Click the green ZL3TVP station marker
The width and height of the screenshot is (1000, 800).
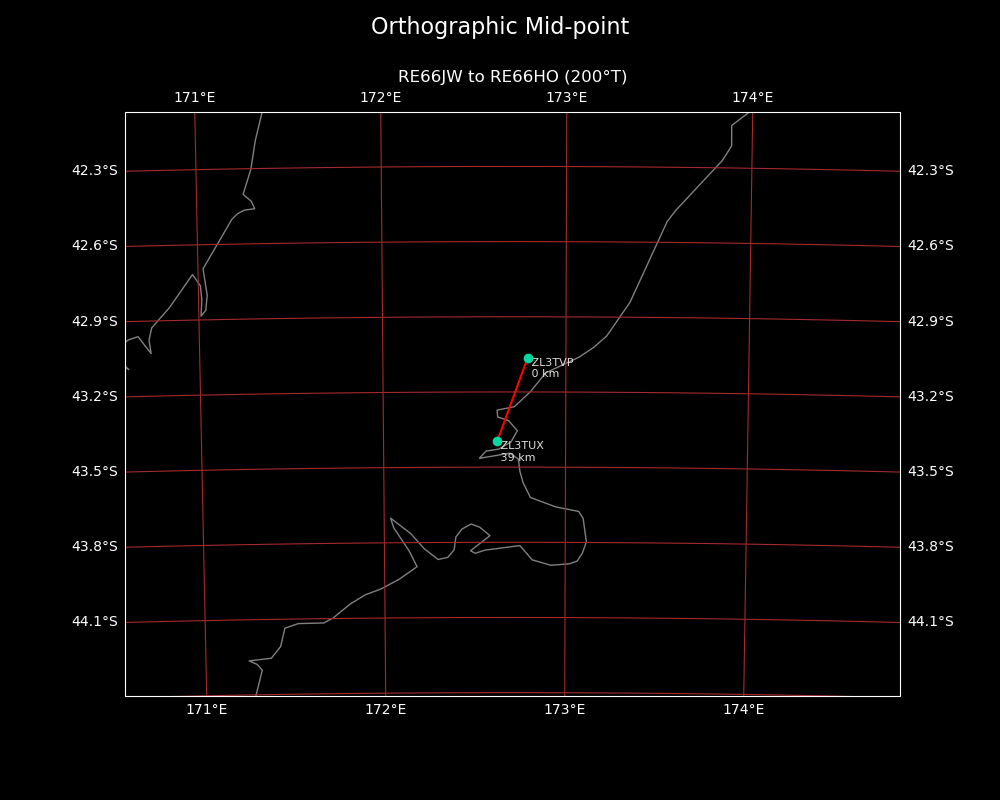[x=528, y=358]
